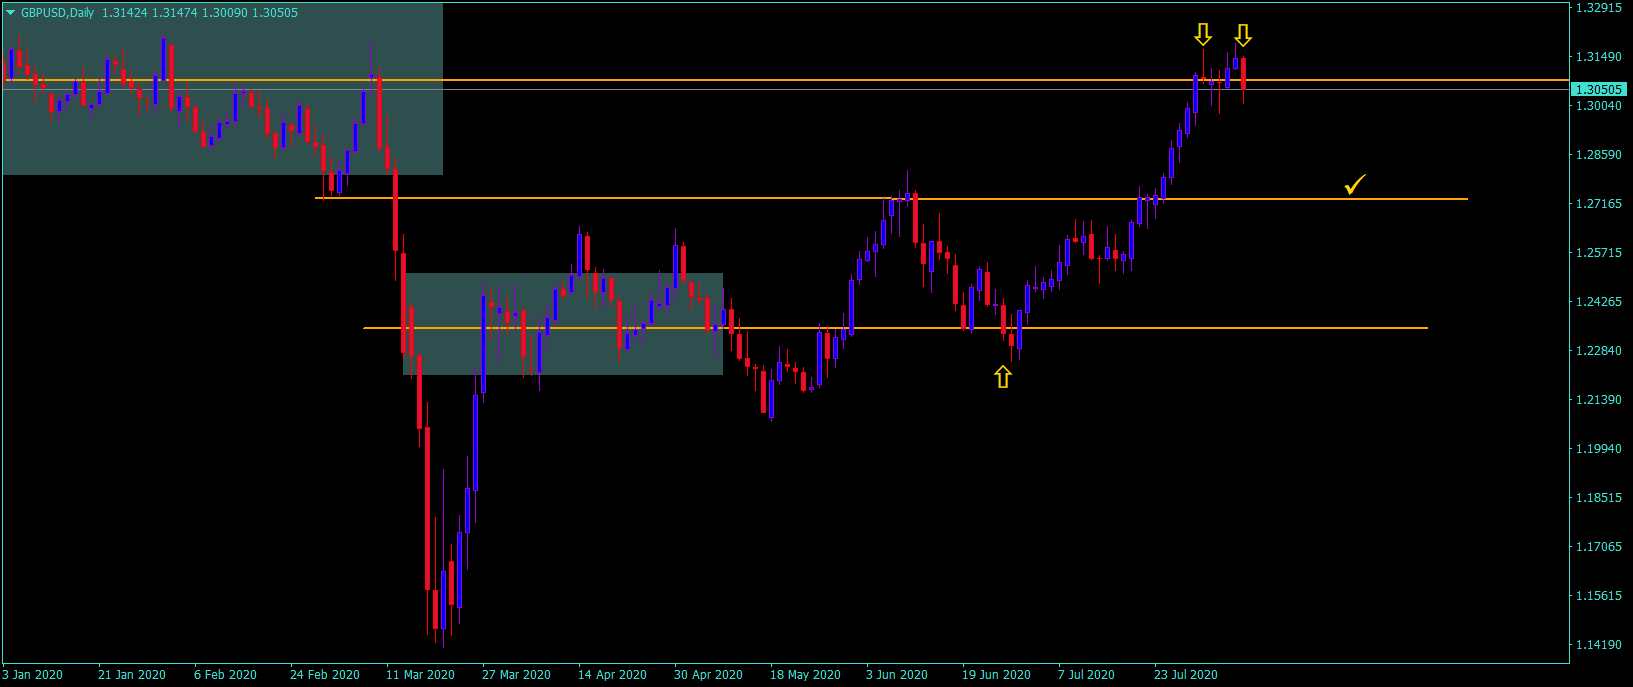Select the GBPUSD,Daily chart title
The width and height of the screenshot is (1633, 687).
pyautogui.click(x=57, y=13)
